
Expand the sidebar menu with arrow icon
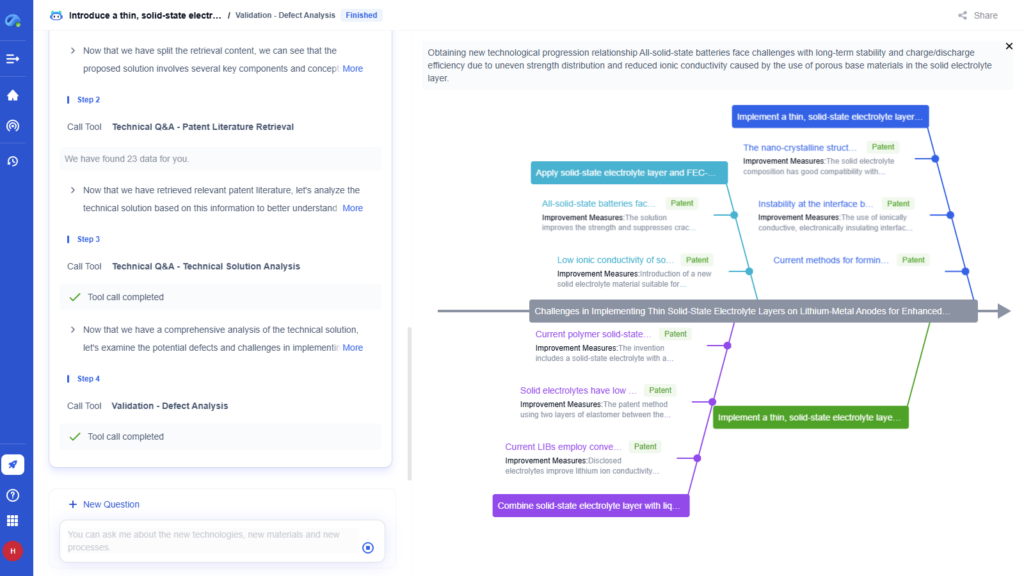pos(13,59)
